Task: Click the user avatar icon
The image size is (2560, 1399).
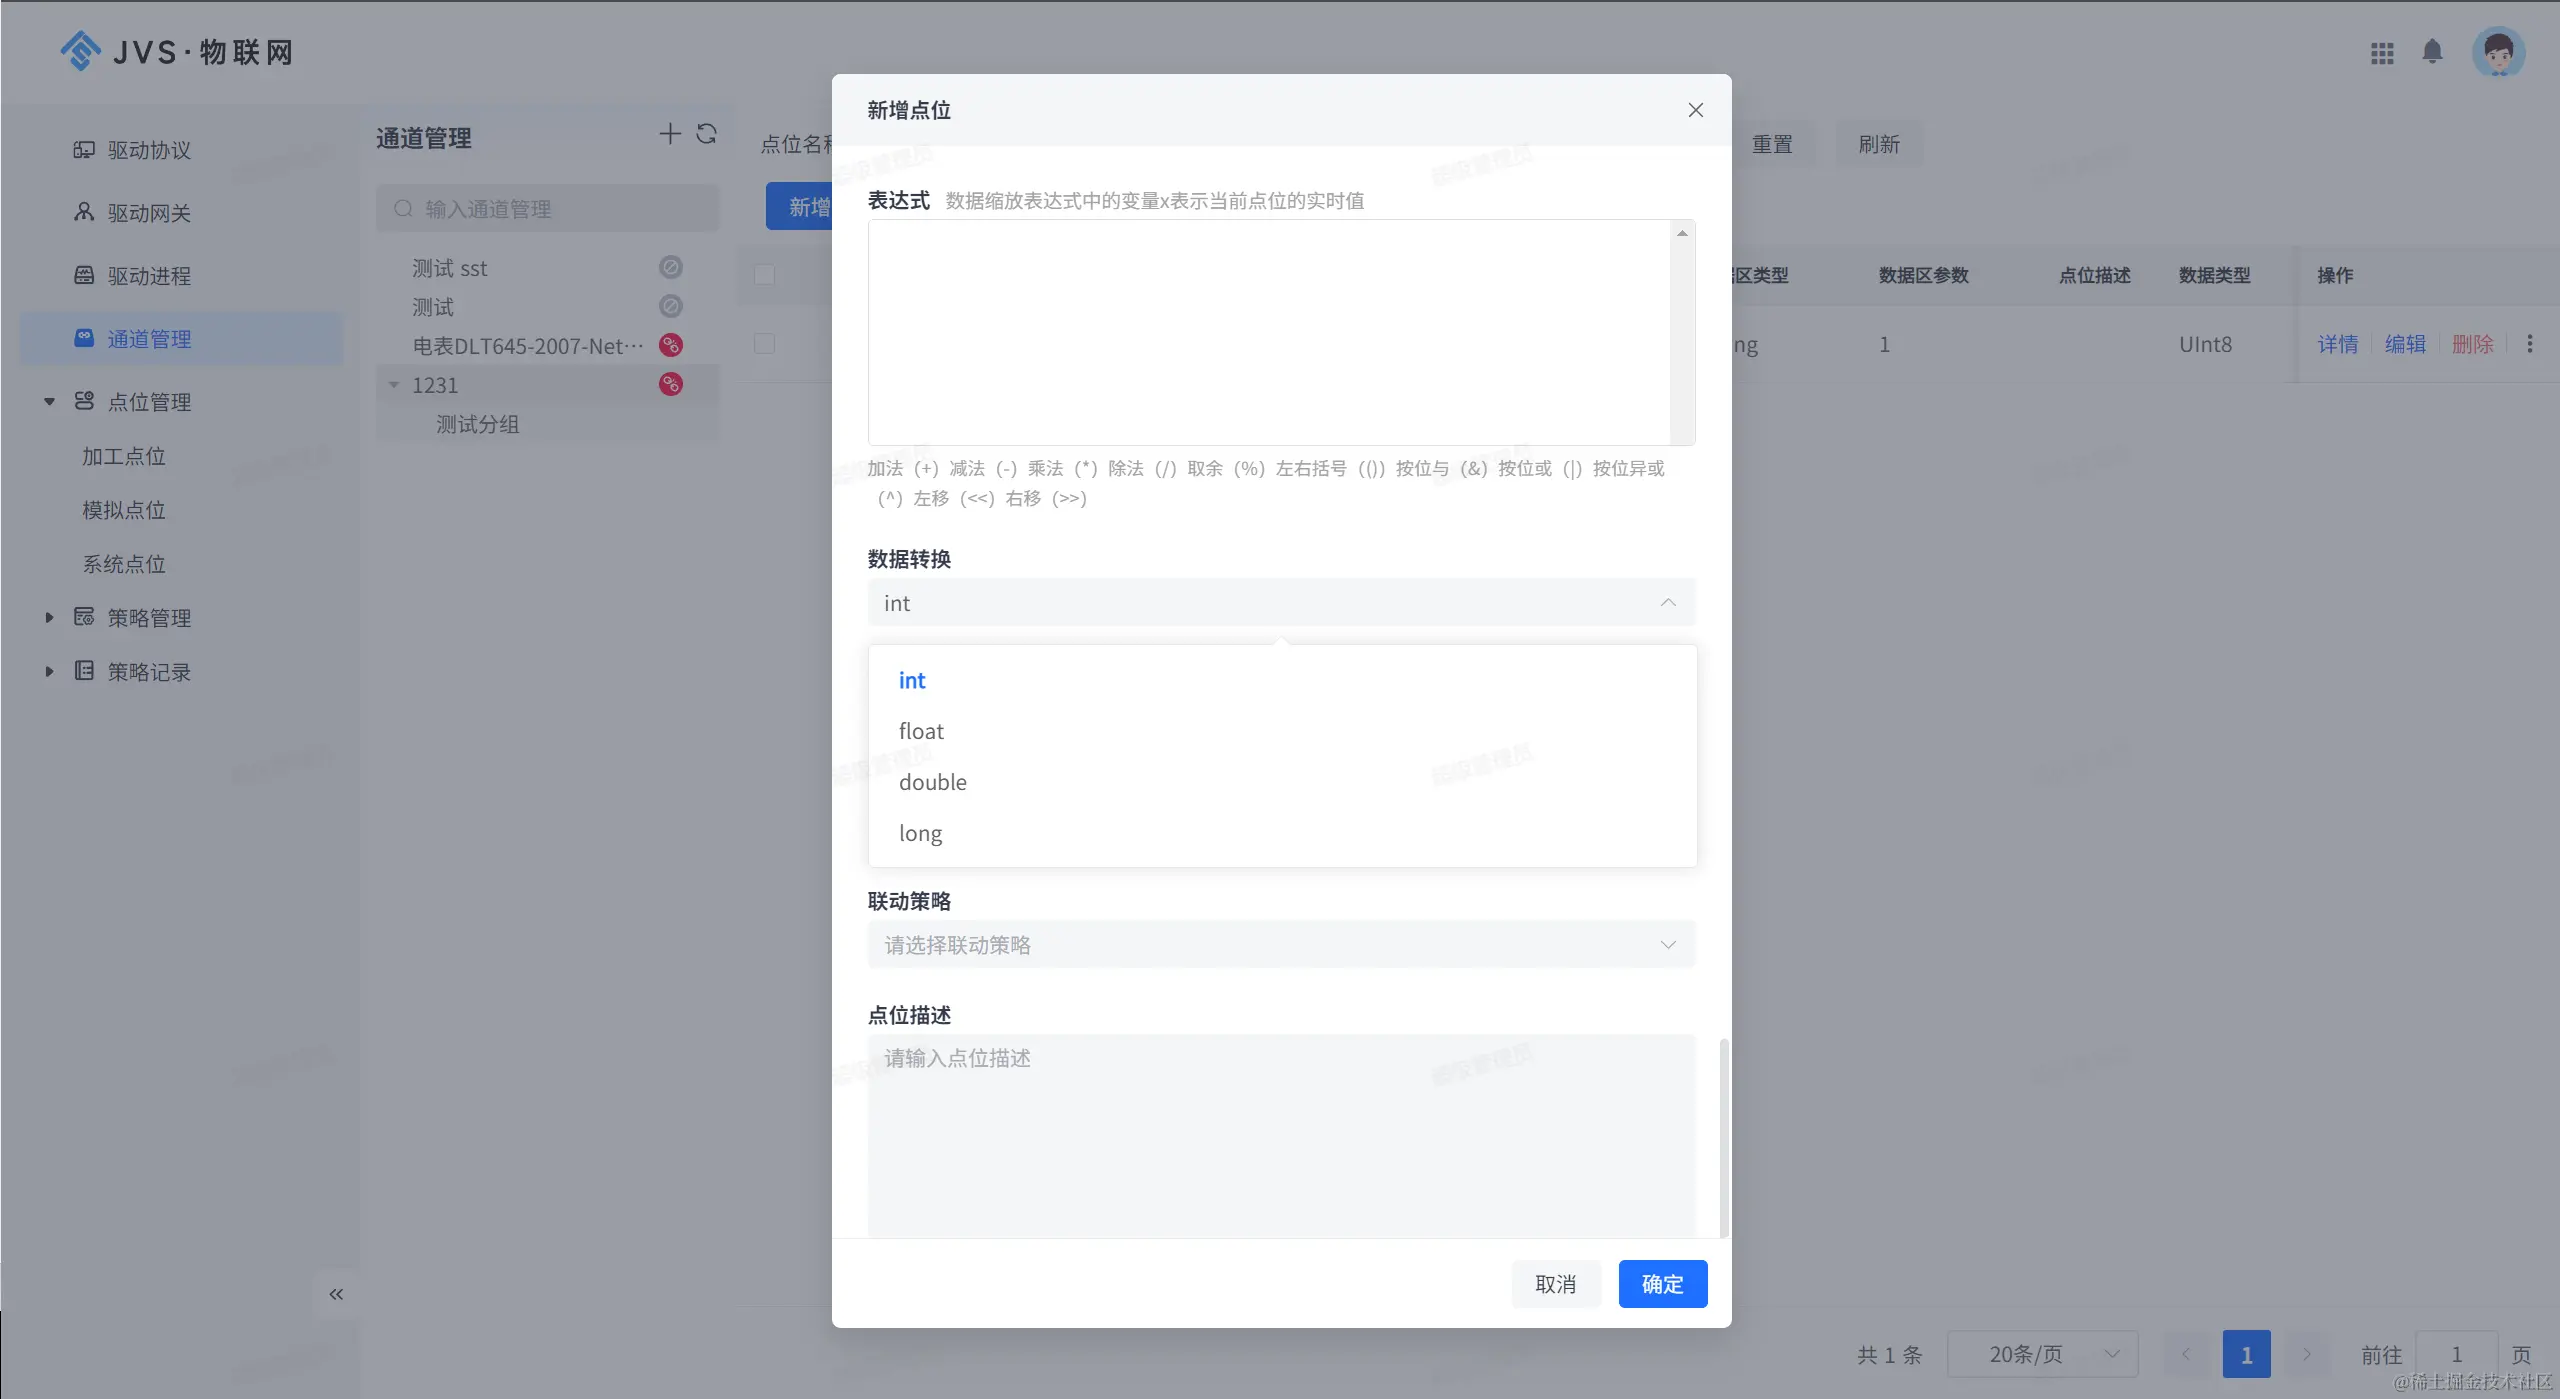Action: pos(2498,52)
